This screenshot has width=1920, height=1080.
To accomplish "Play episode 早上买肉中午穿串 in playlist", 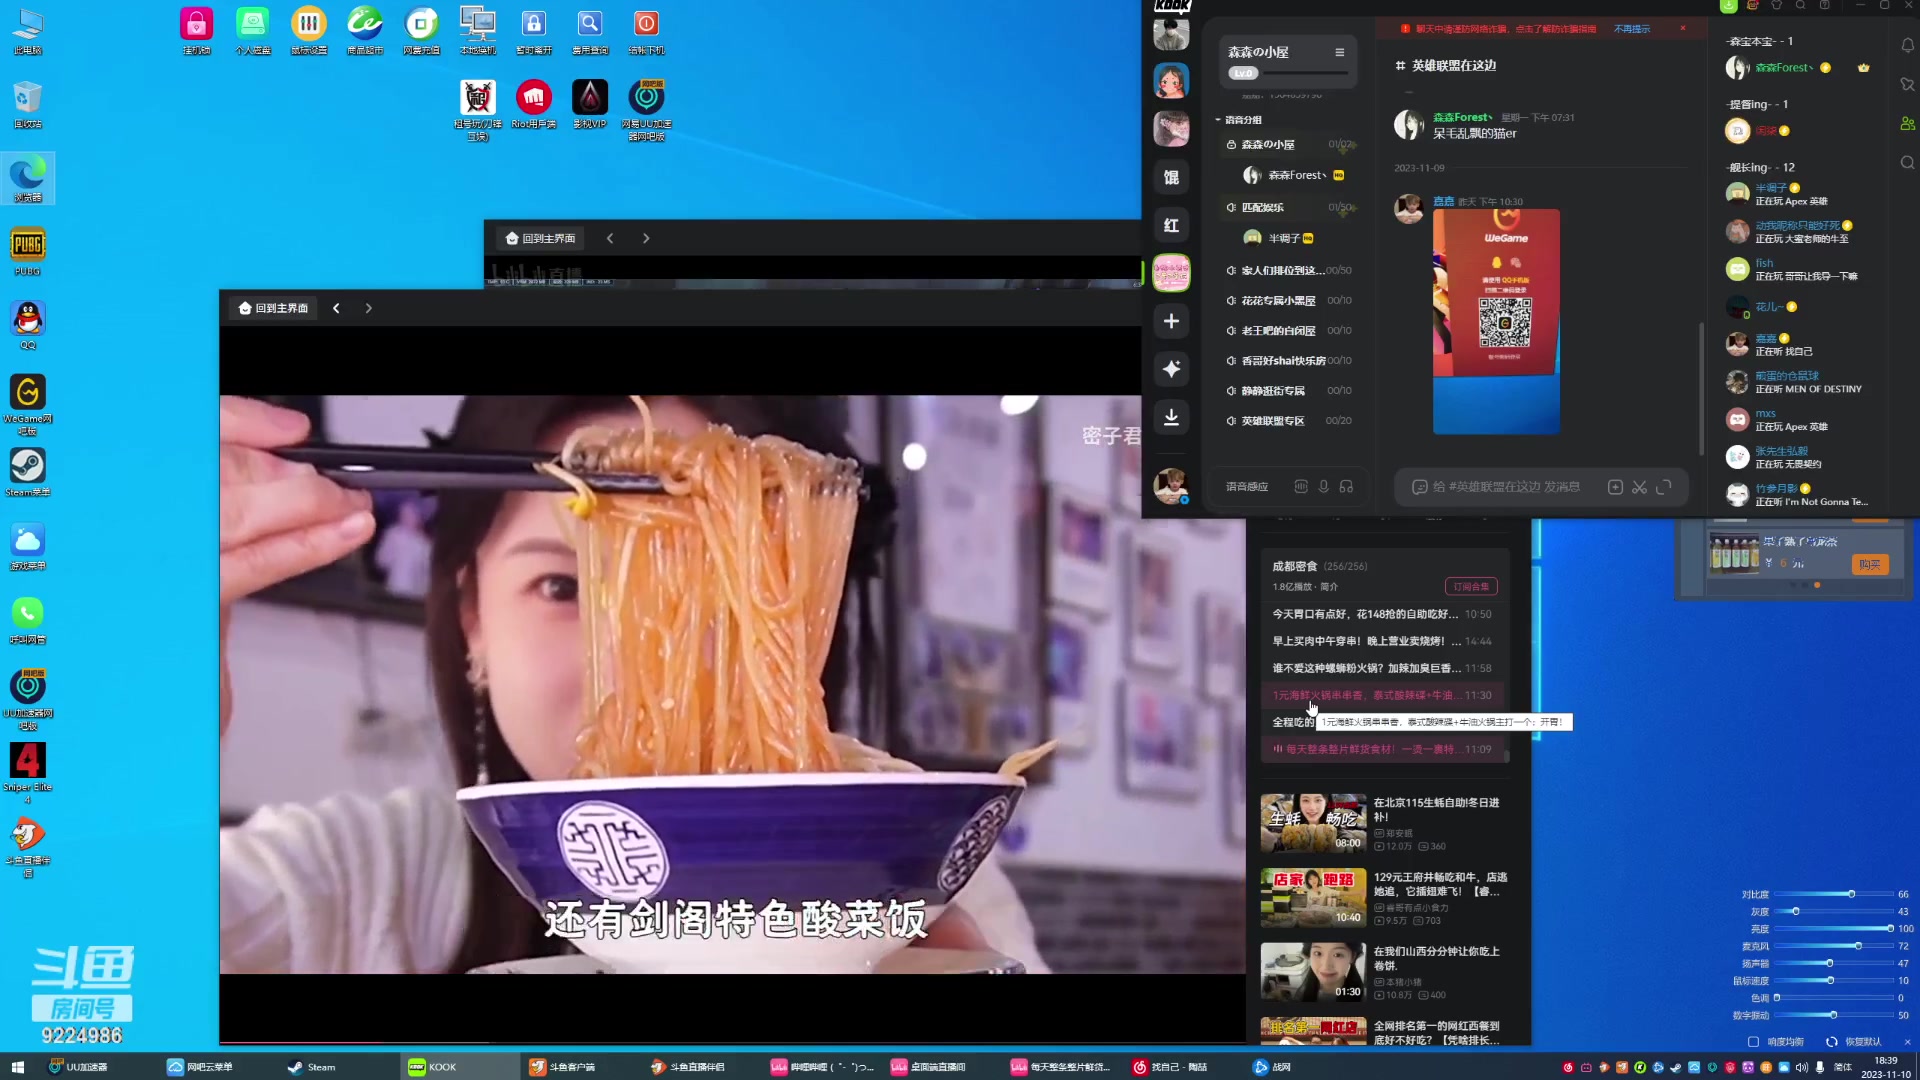I will point(1382,641).
